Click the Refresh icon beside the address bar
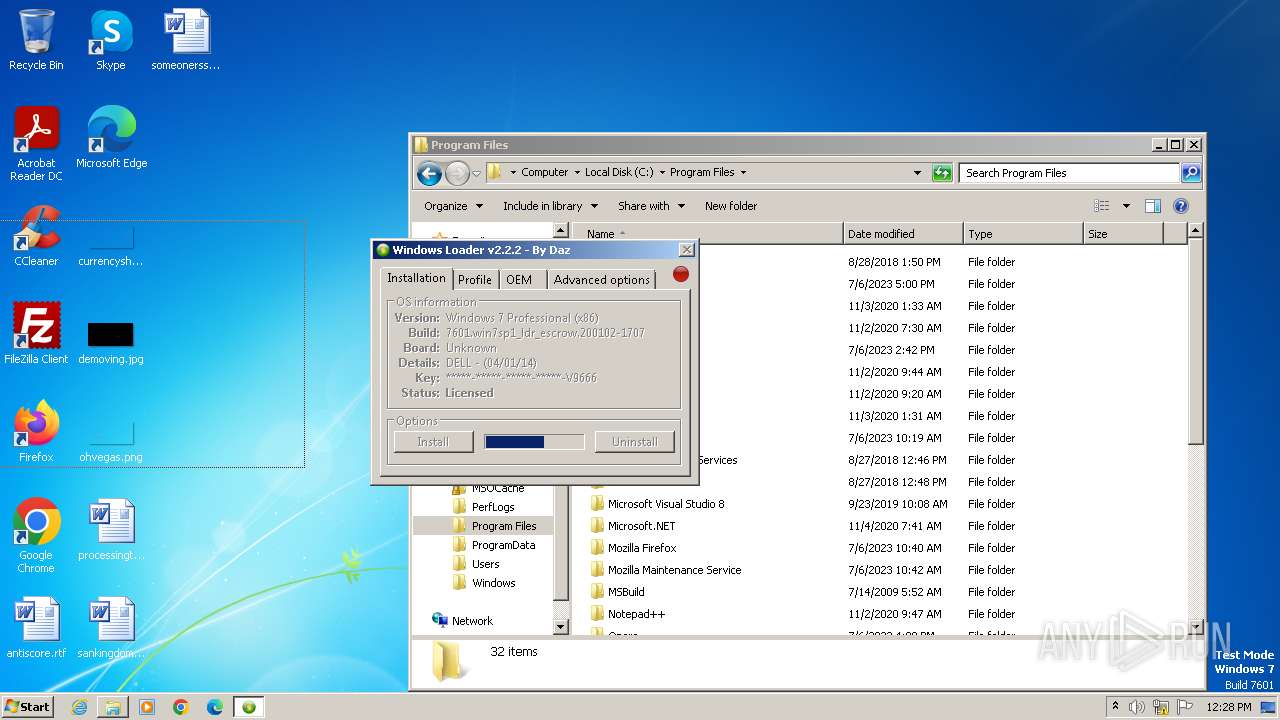The height and width of the screenshot is (720, 1280). (941, 173)
